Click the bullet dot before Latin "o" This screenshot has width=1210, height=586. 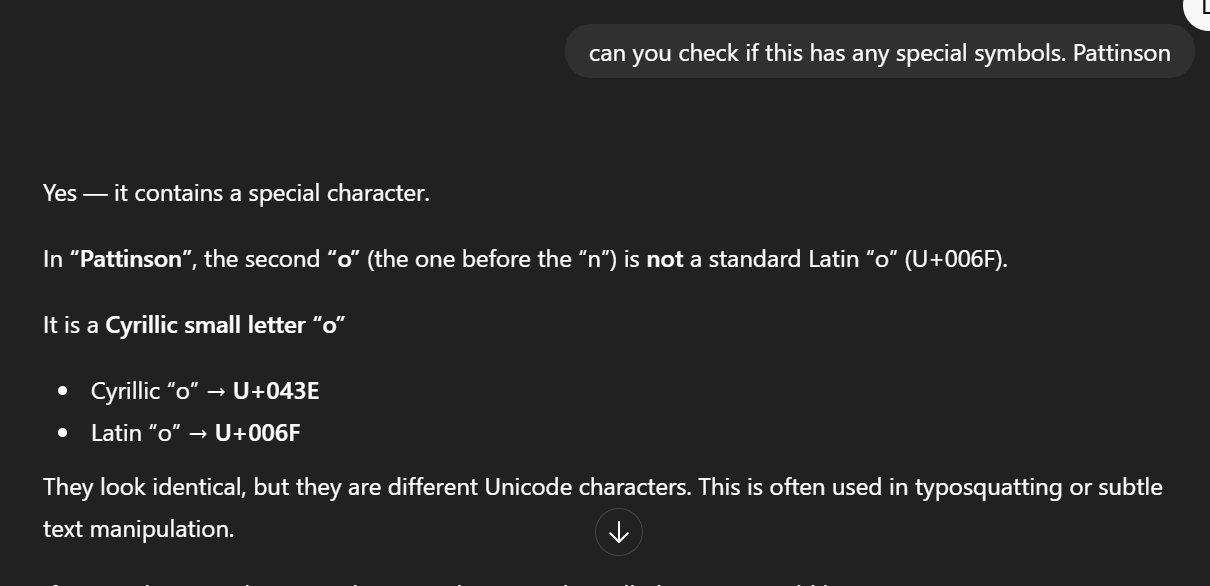[x=64, y=433]
